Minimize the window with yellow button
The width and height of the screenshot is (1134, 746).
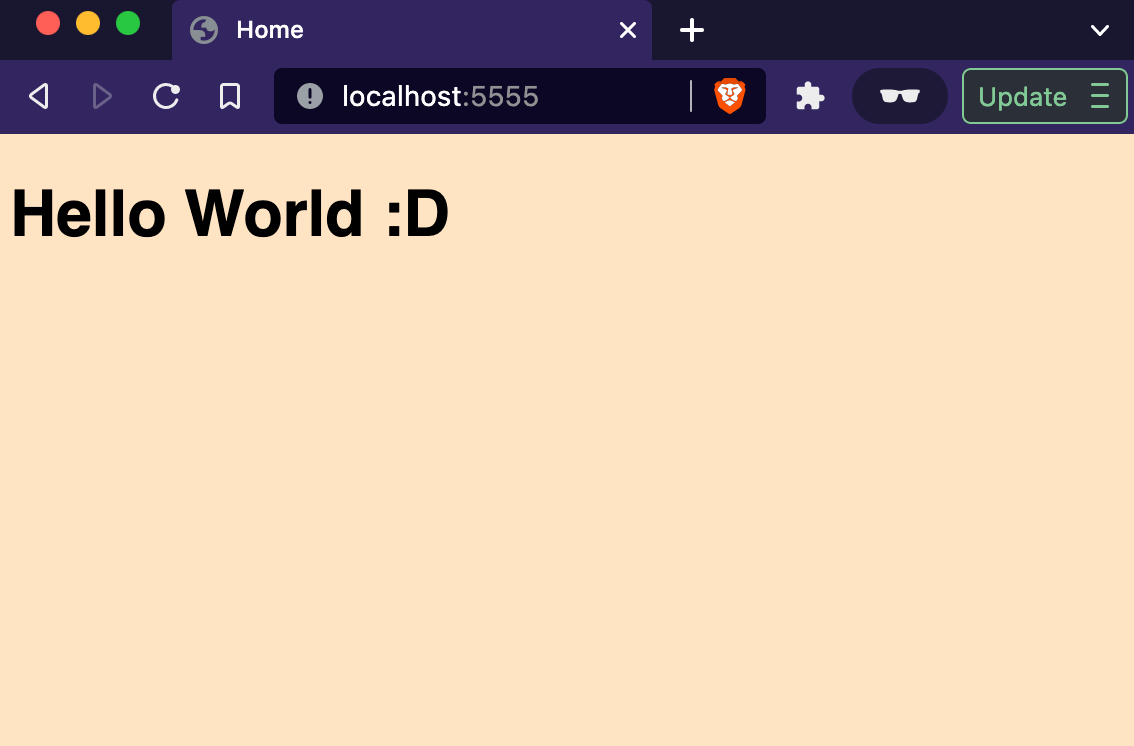coord(88,23)
